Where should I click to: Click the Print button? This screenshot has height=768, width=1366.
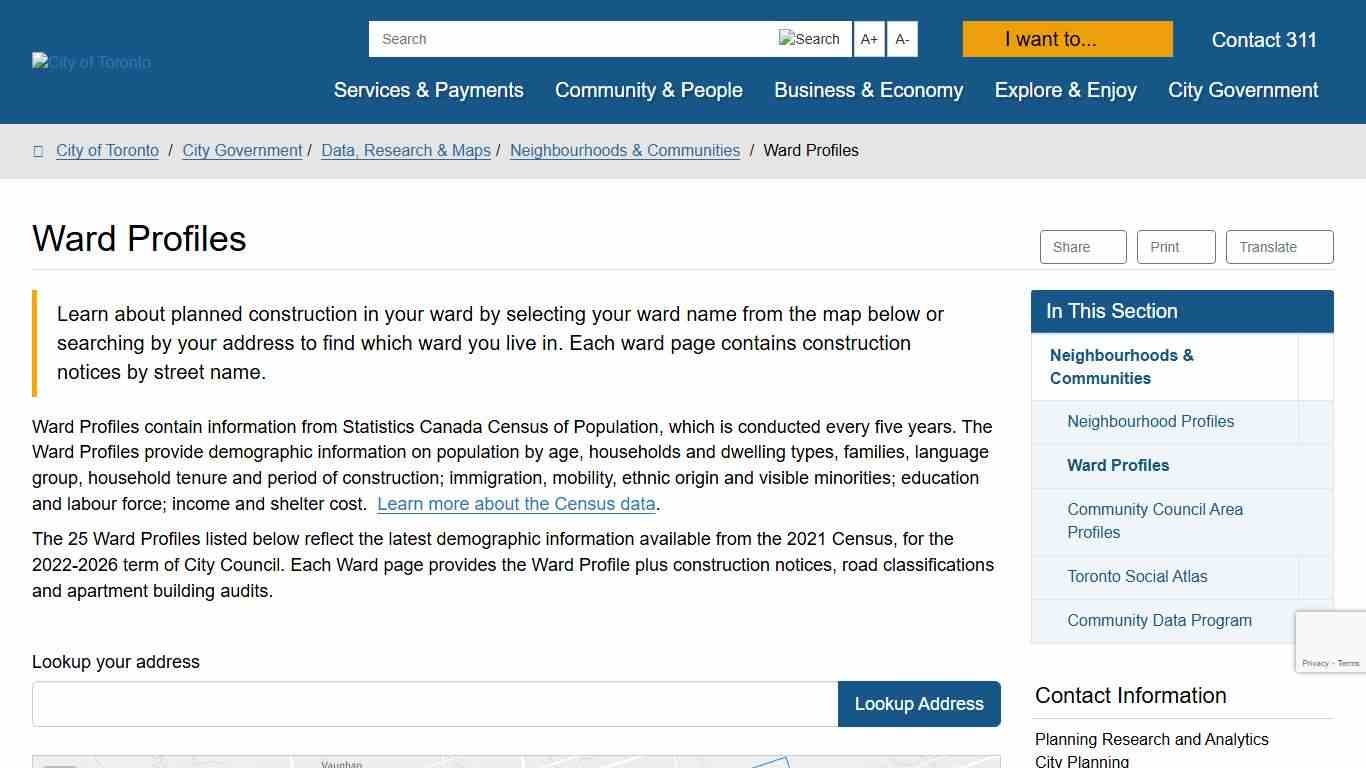(1175, 247)
